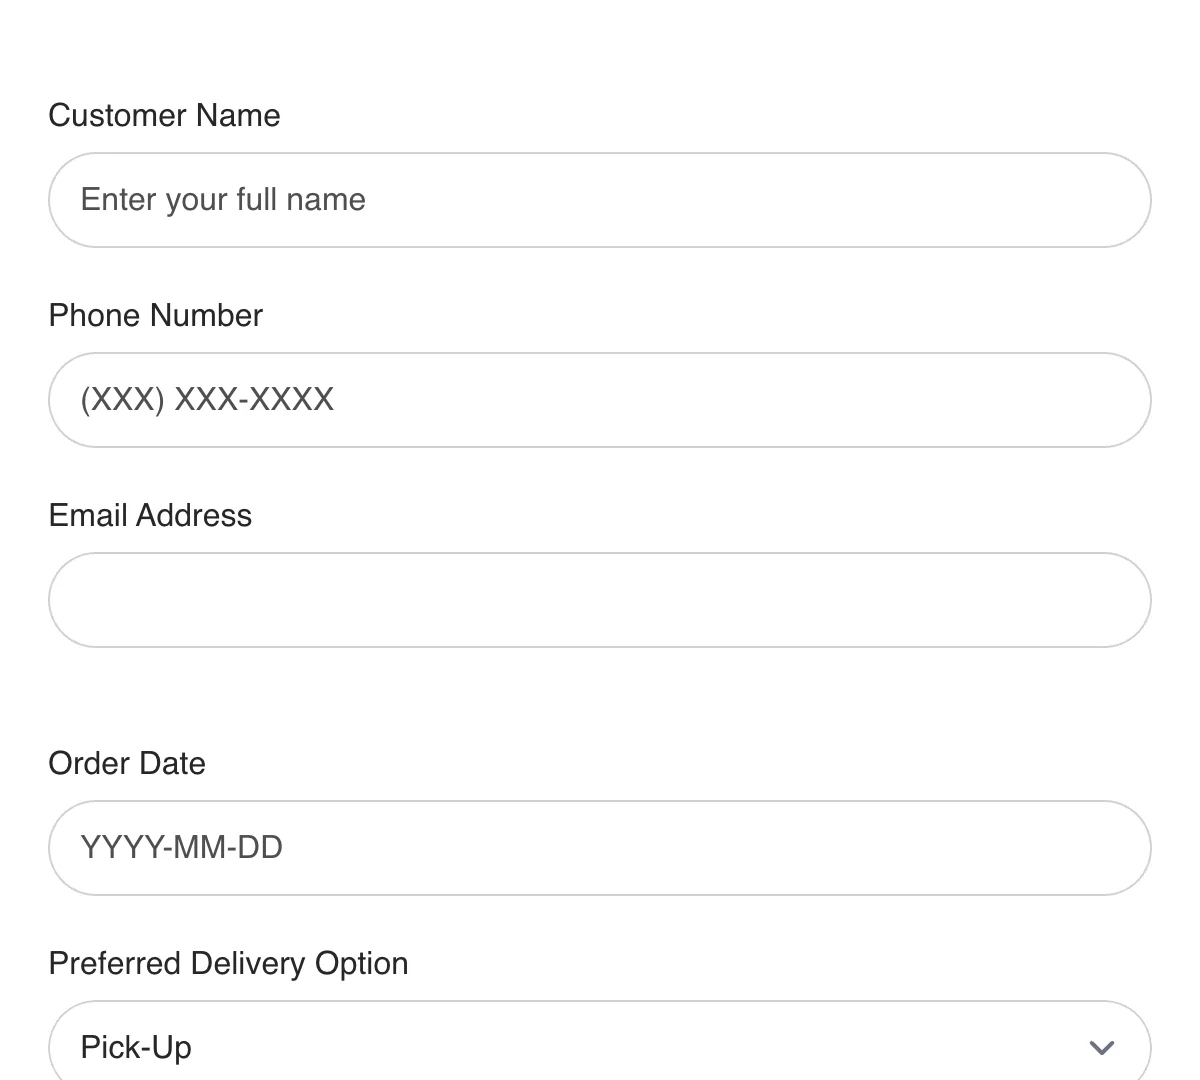Open the Preferred Delivery Option dropdown
This screenshot has height=1080, width=1200.
[600, 1045]
